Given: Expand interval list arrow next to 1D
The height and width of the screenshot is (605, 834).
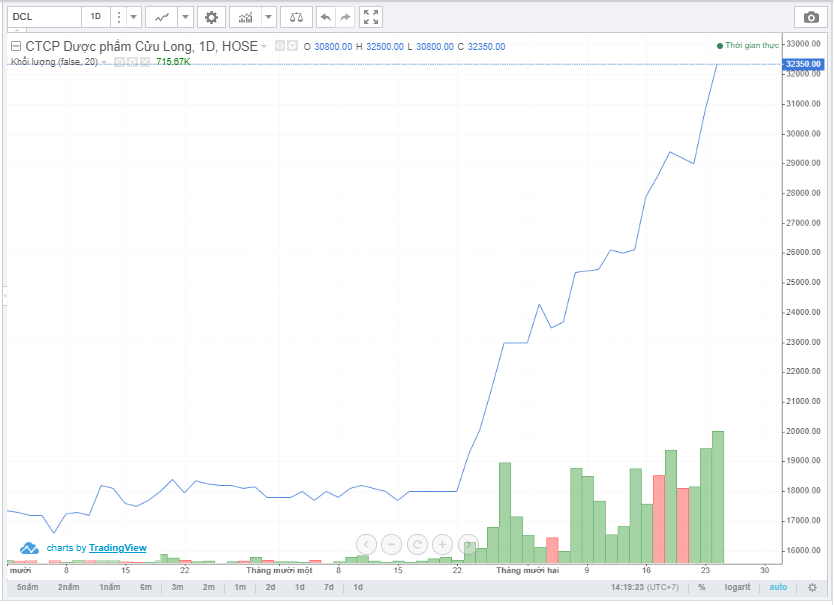Looking at the screenshot, I should pos(134,17).
